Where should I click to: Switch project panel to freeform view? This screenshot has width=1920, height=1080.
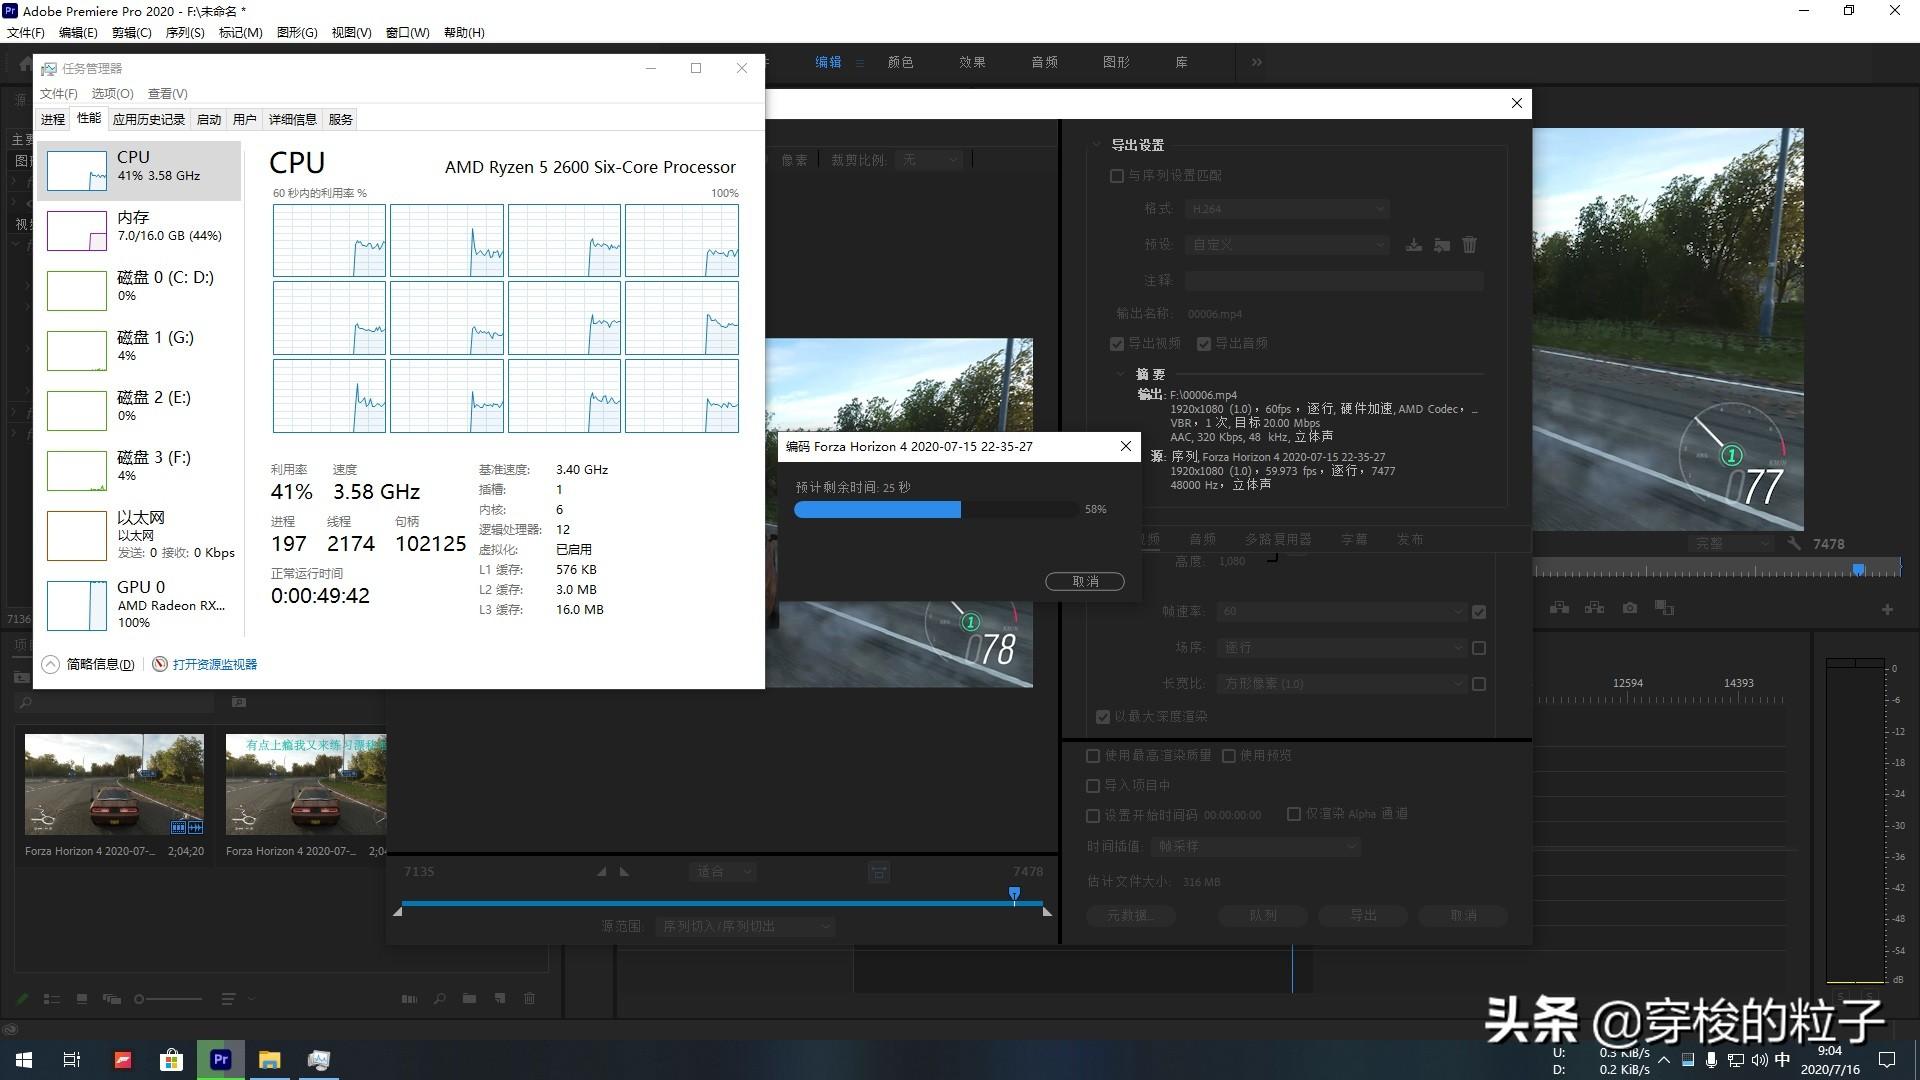(x=112, y=998)
